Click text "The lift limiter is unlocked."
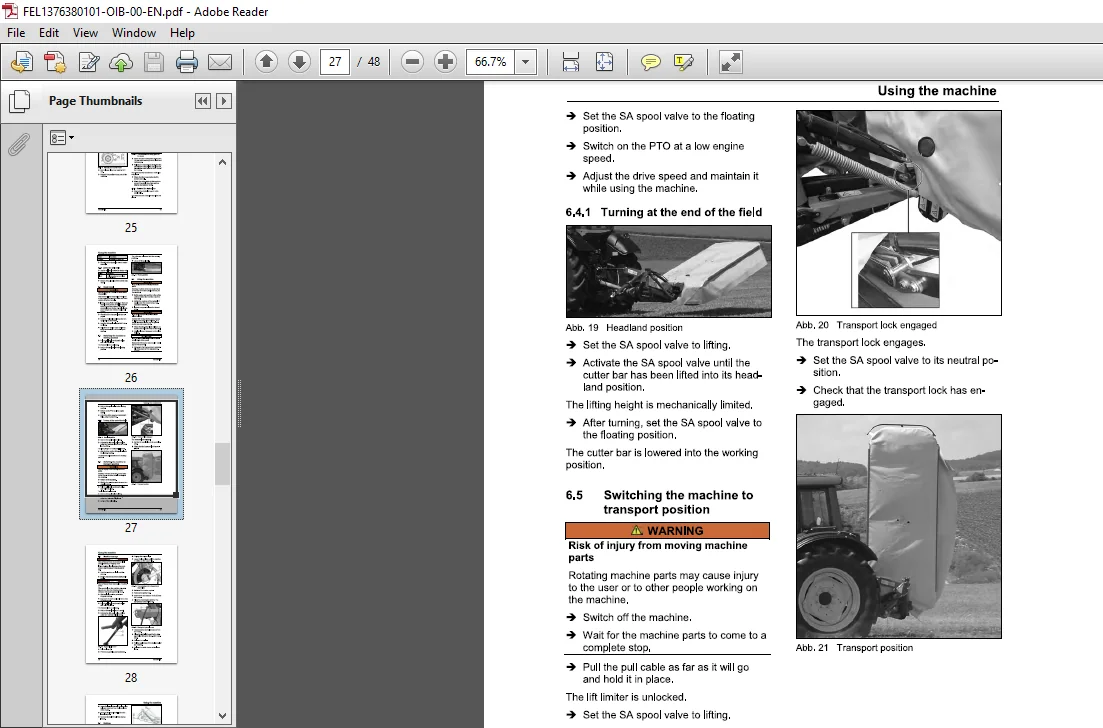Screen dimensions: 1103x728 tap(626, 697)
